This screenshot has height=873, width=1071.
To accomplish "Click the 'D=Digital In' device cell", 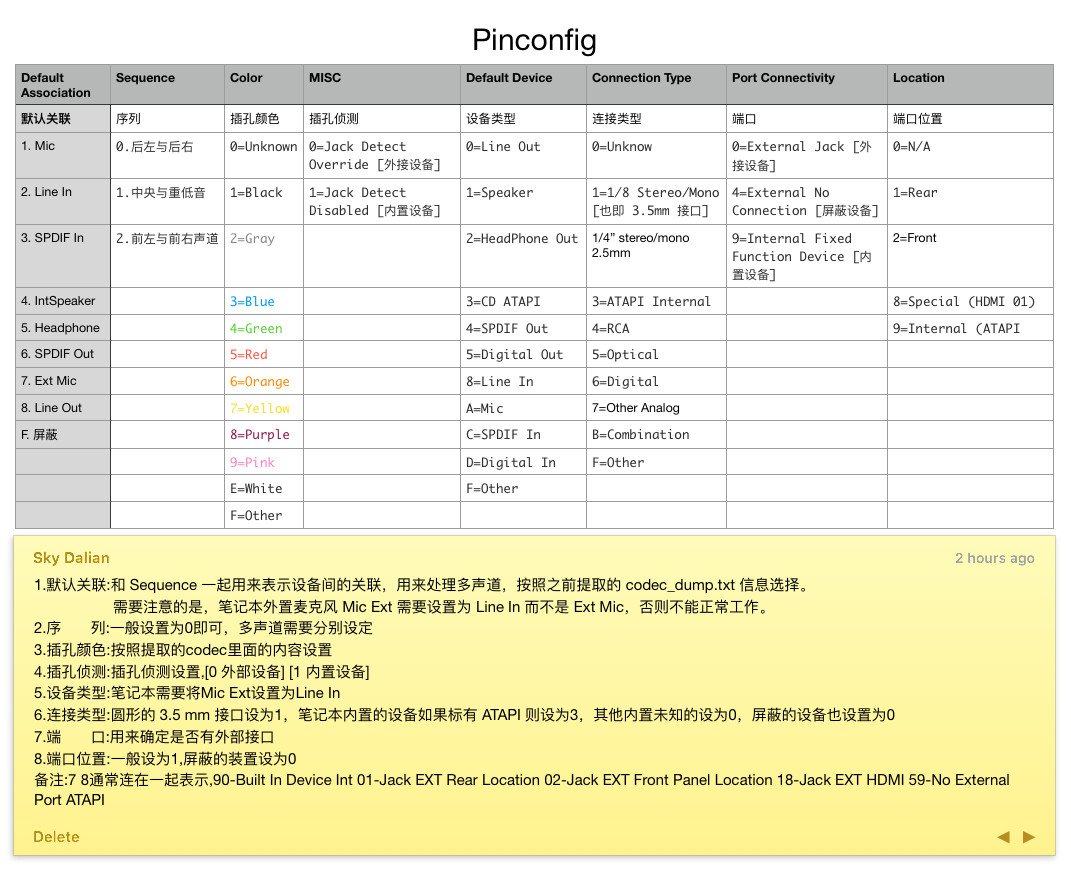I will 523,462.
